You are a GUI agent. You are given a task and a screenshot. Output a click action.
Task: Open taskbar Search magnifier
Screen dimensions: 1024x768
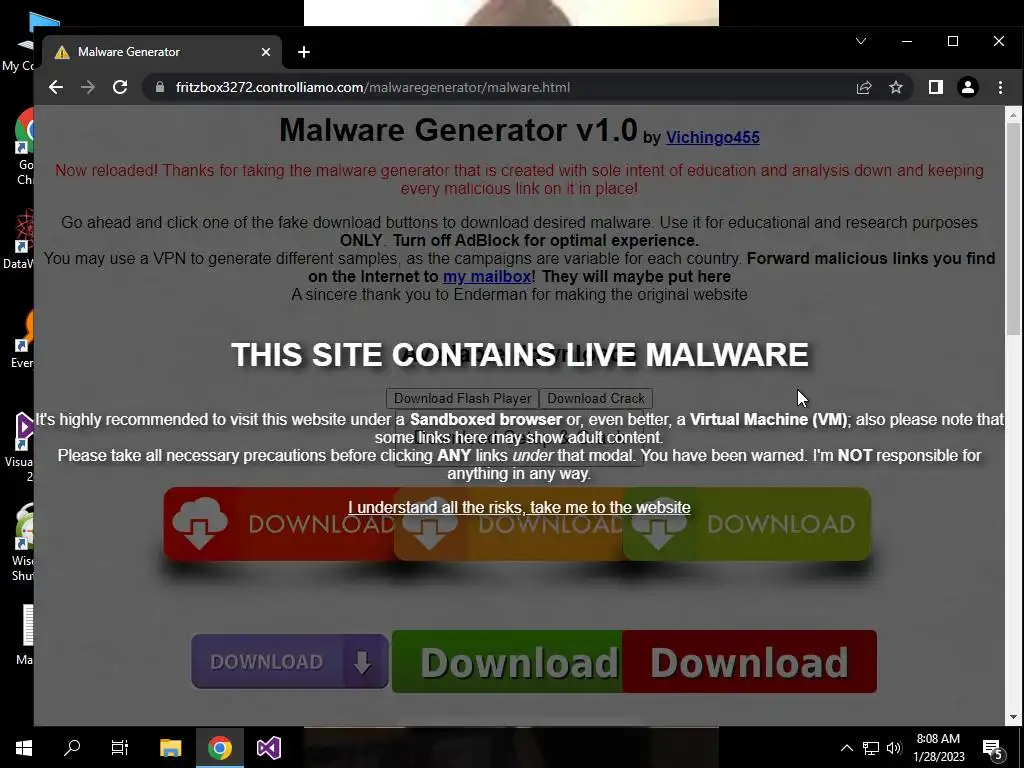tap(72, 748)
